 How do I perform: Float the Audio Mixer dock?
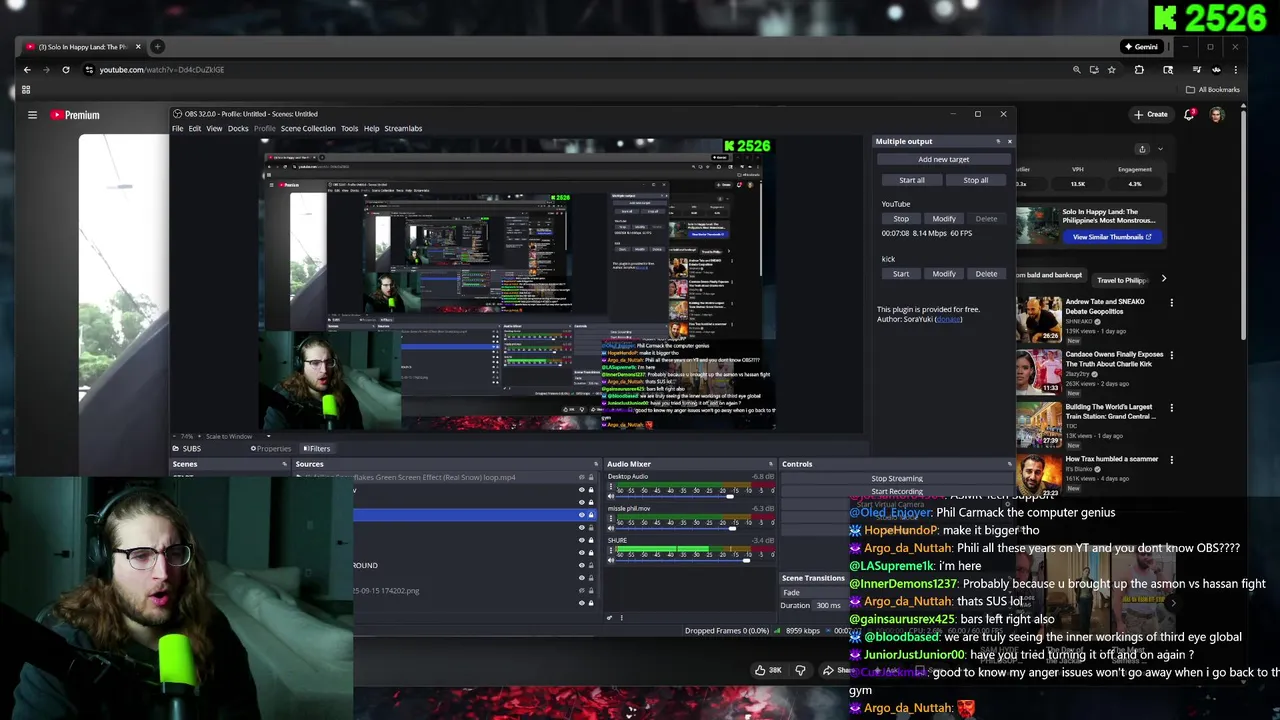[770, 464]
